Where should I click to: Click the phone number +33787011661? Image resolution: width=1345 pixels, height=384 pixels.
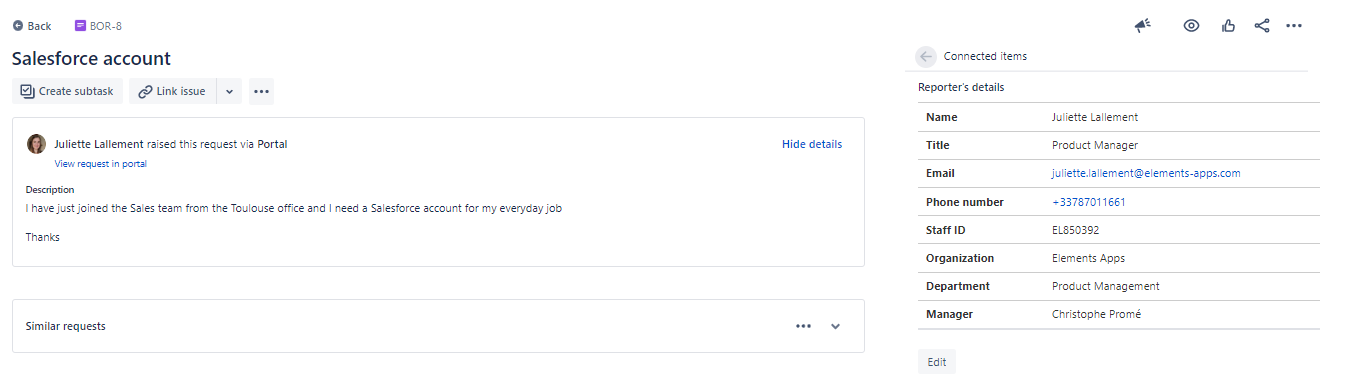click(x=1089, y=202)
